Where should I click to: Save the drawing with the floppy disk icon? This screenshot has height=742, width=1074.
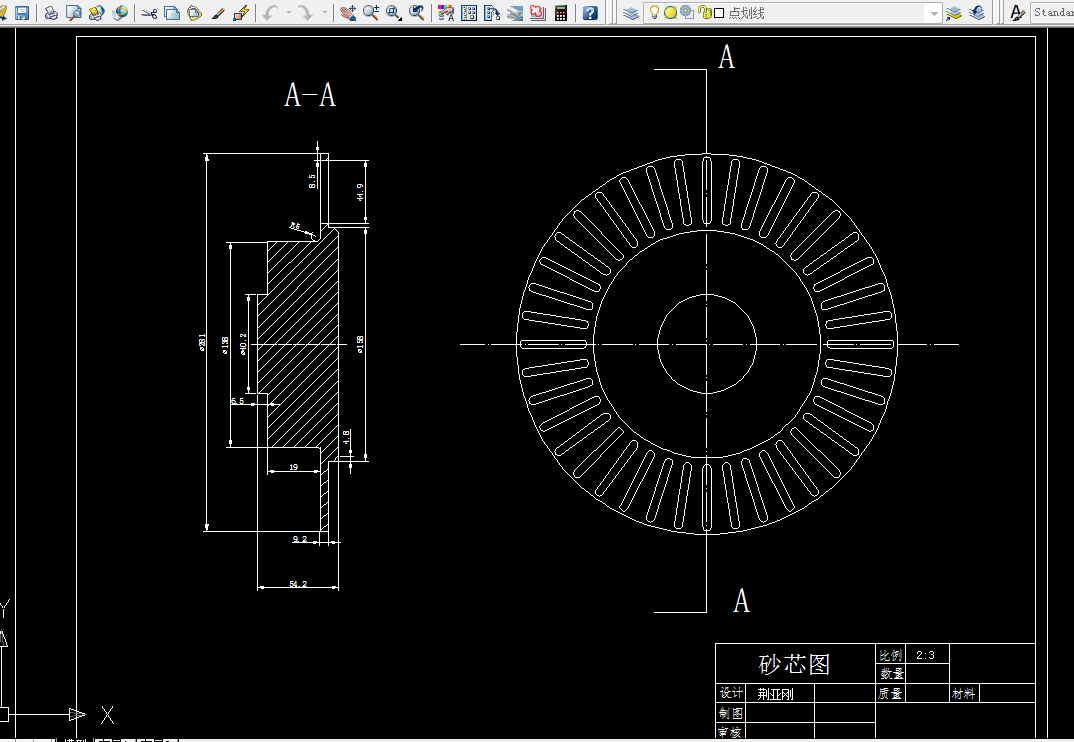(x=22, y=12)
